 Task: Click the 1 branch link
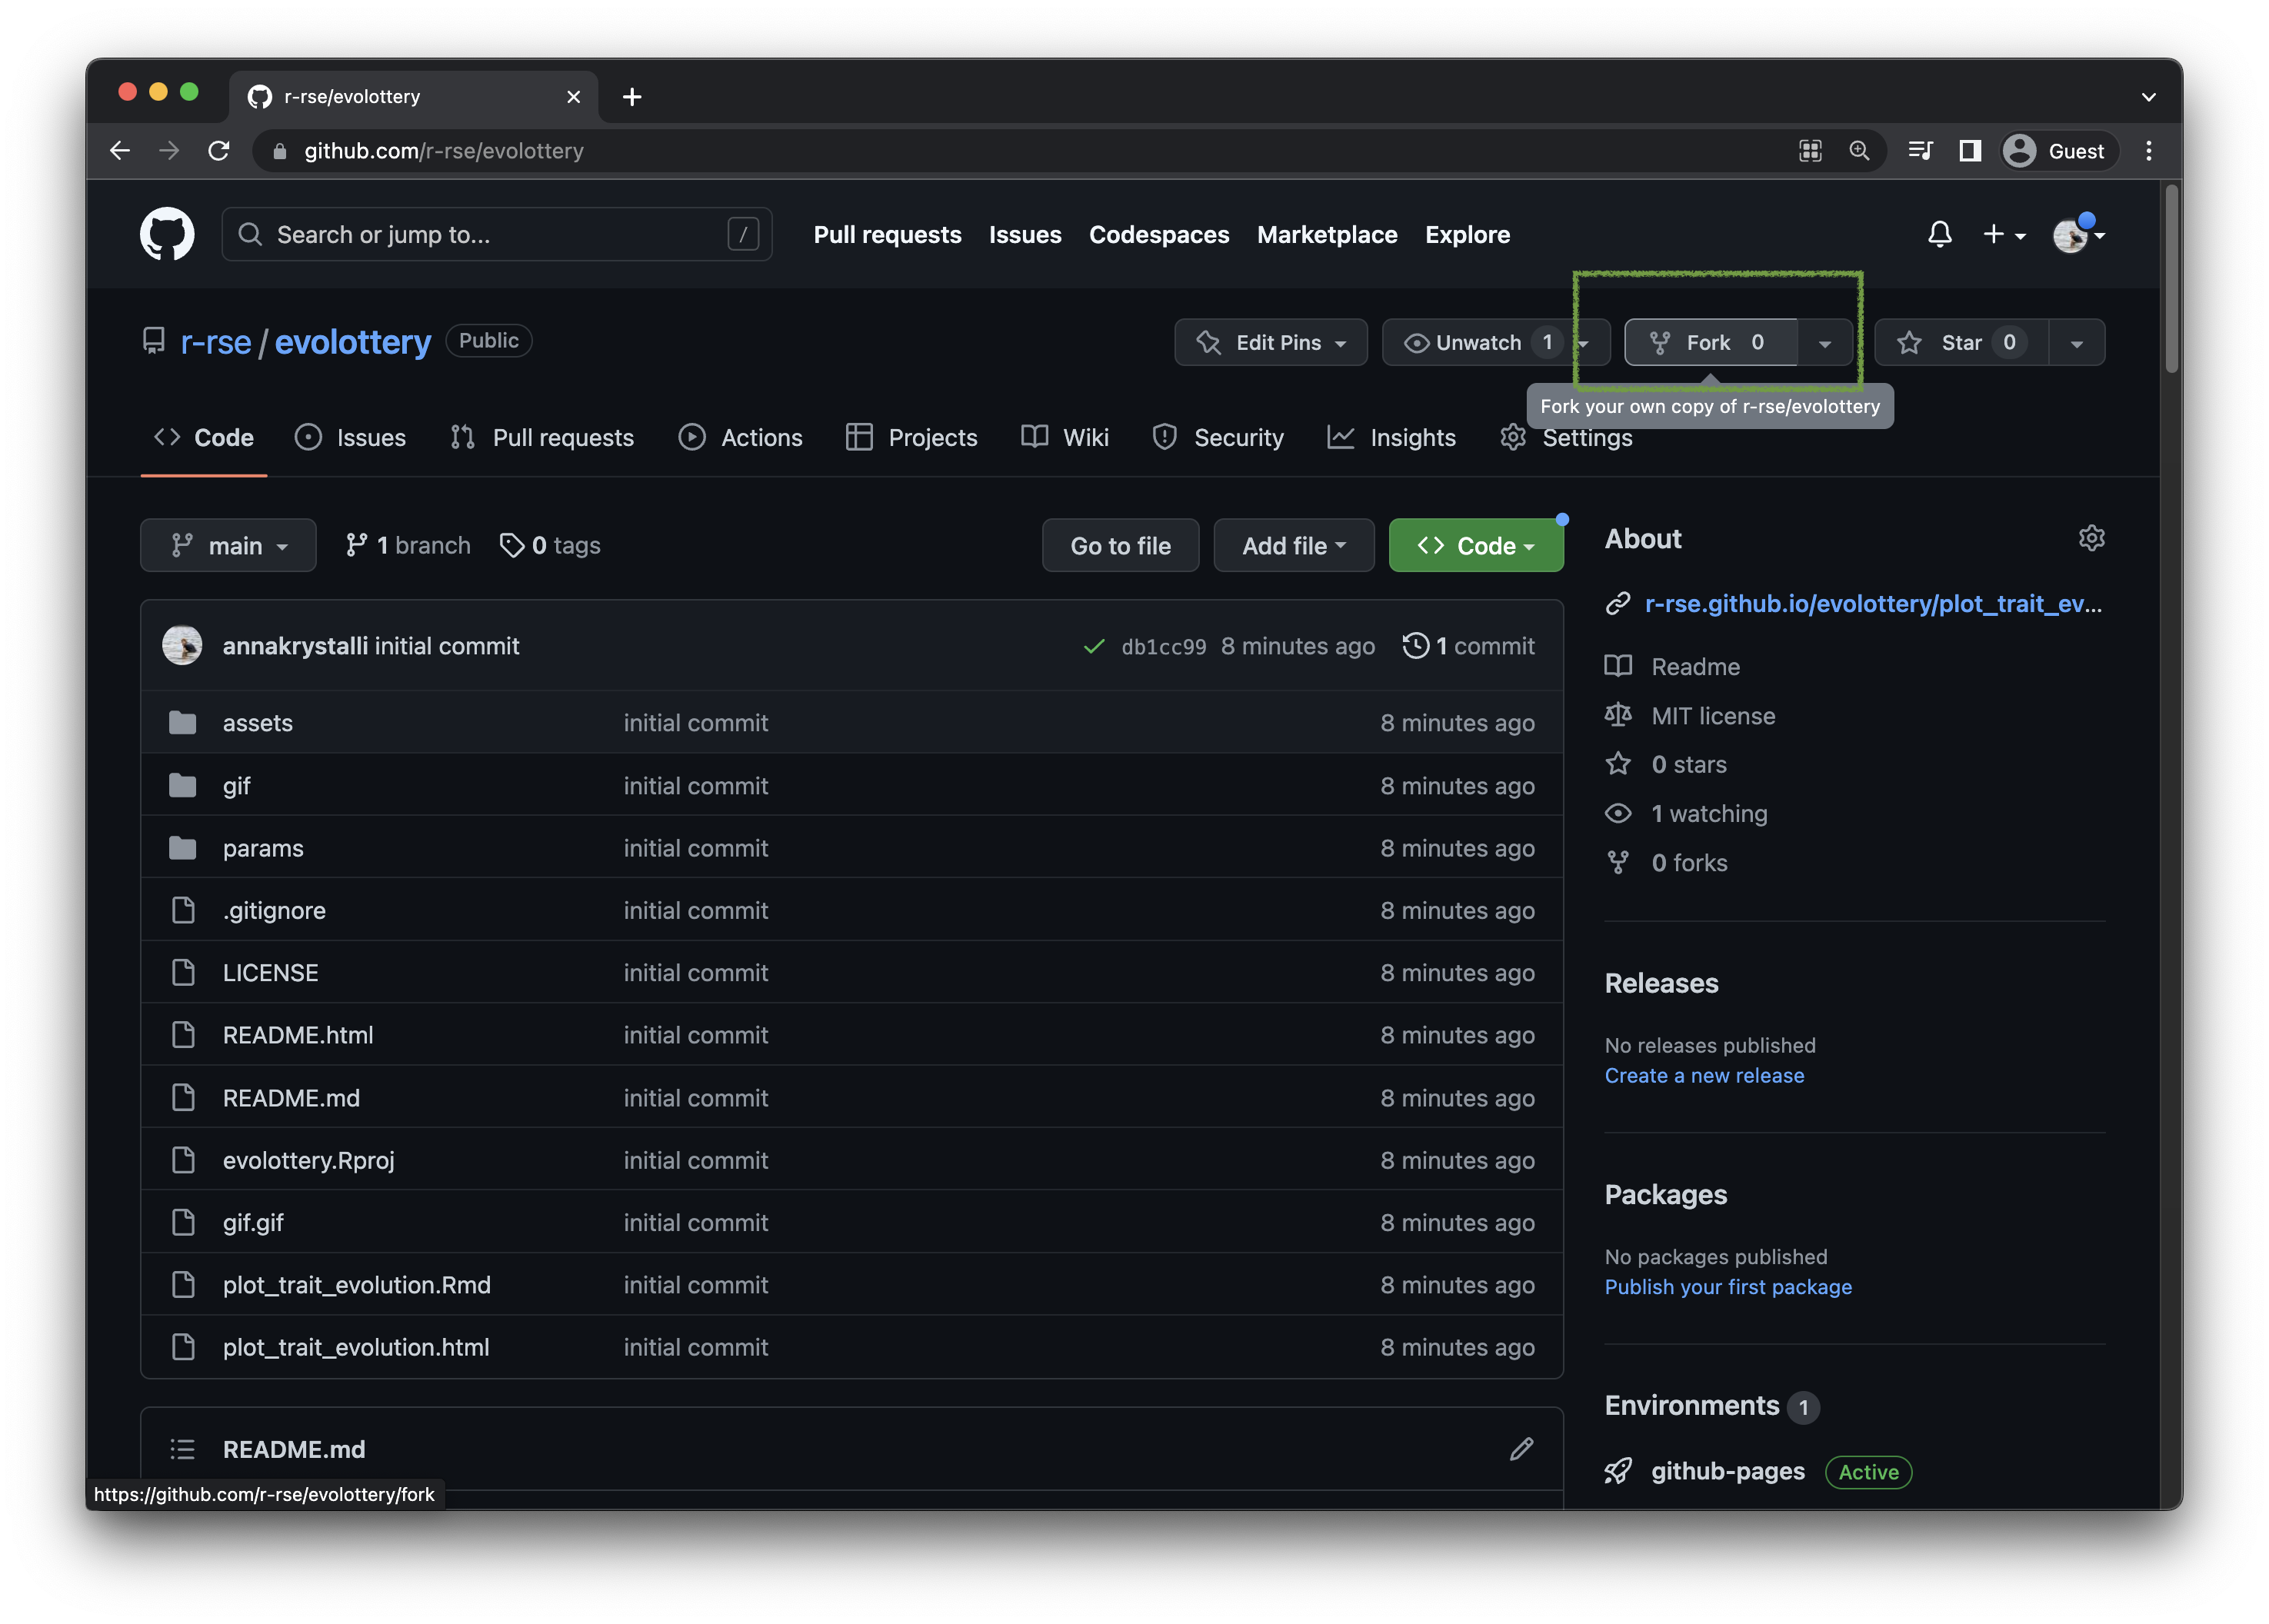click(x=407, y=545)
